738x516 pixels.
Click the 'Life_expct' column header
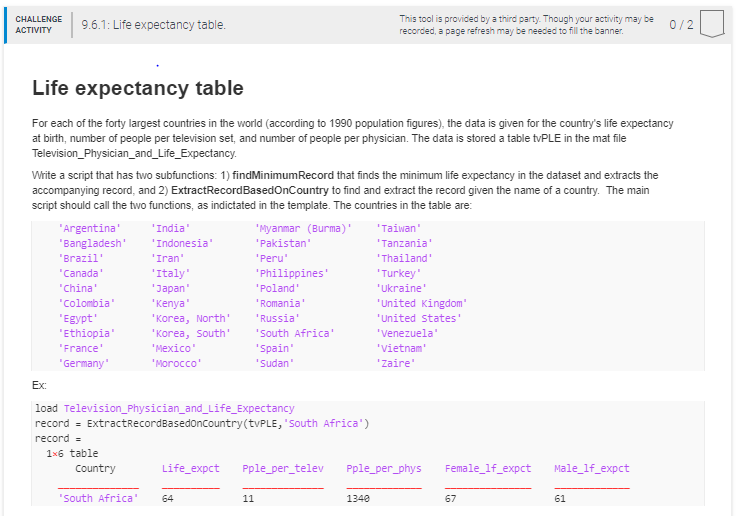[x=191, y=468]
